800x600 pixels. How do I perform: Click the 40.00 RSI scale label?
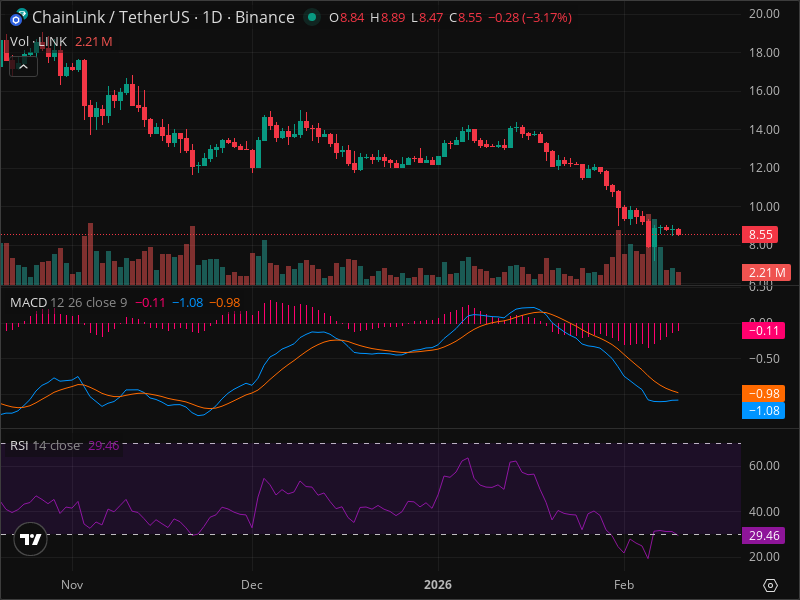764,511
